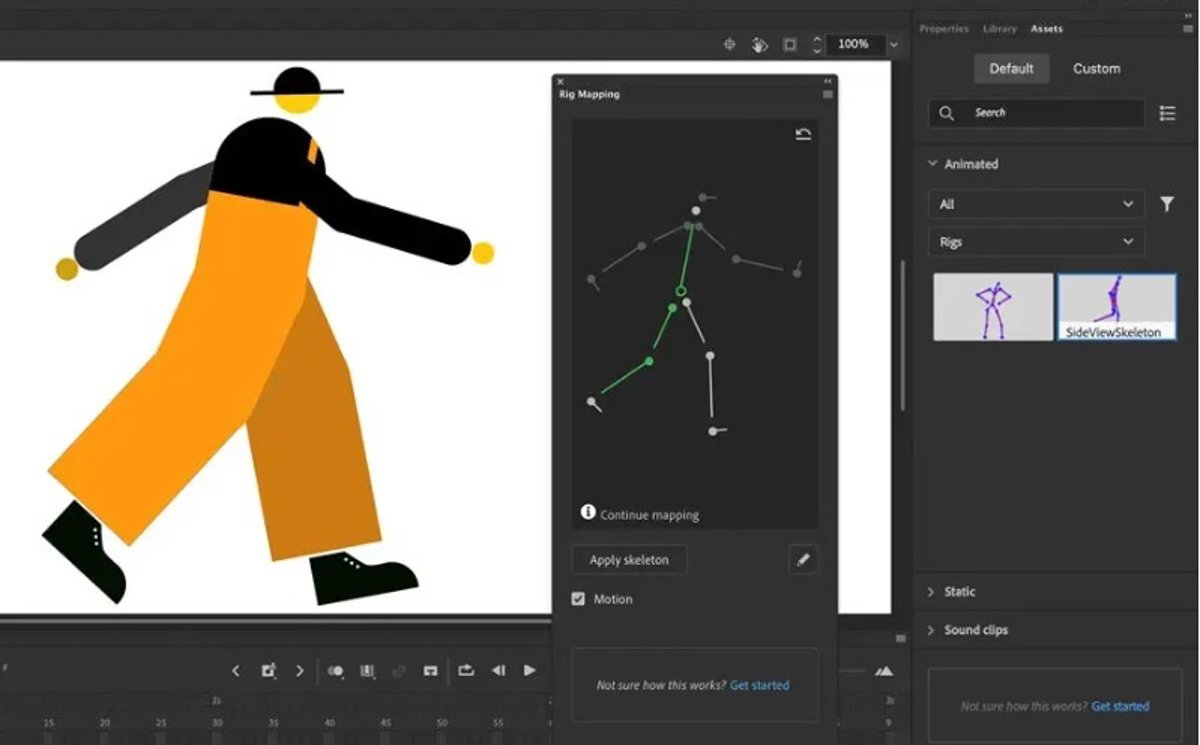Click the filter funnel icon in Assets
The height and width of the screenshot is (745, 1200).
click(x=1167, y=204)
